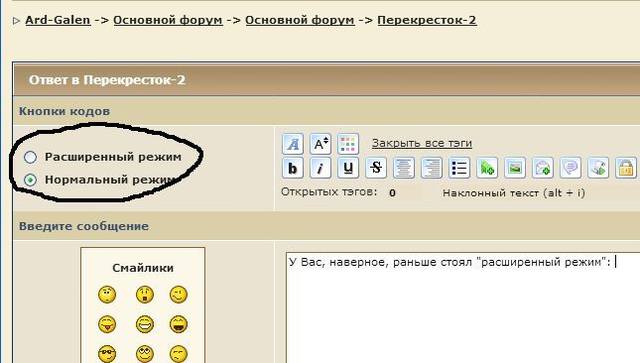Apply italic formatting with the i button
Screen dimensions: 640x363
pyautogui.click(x=320, y=168)
